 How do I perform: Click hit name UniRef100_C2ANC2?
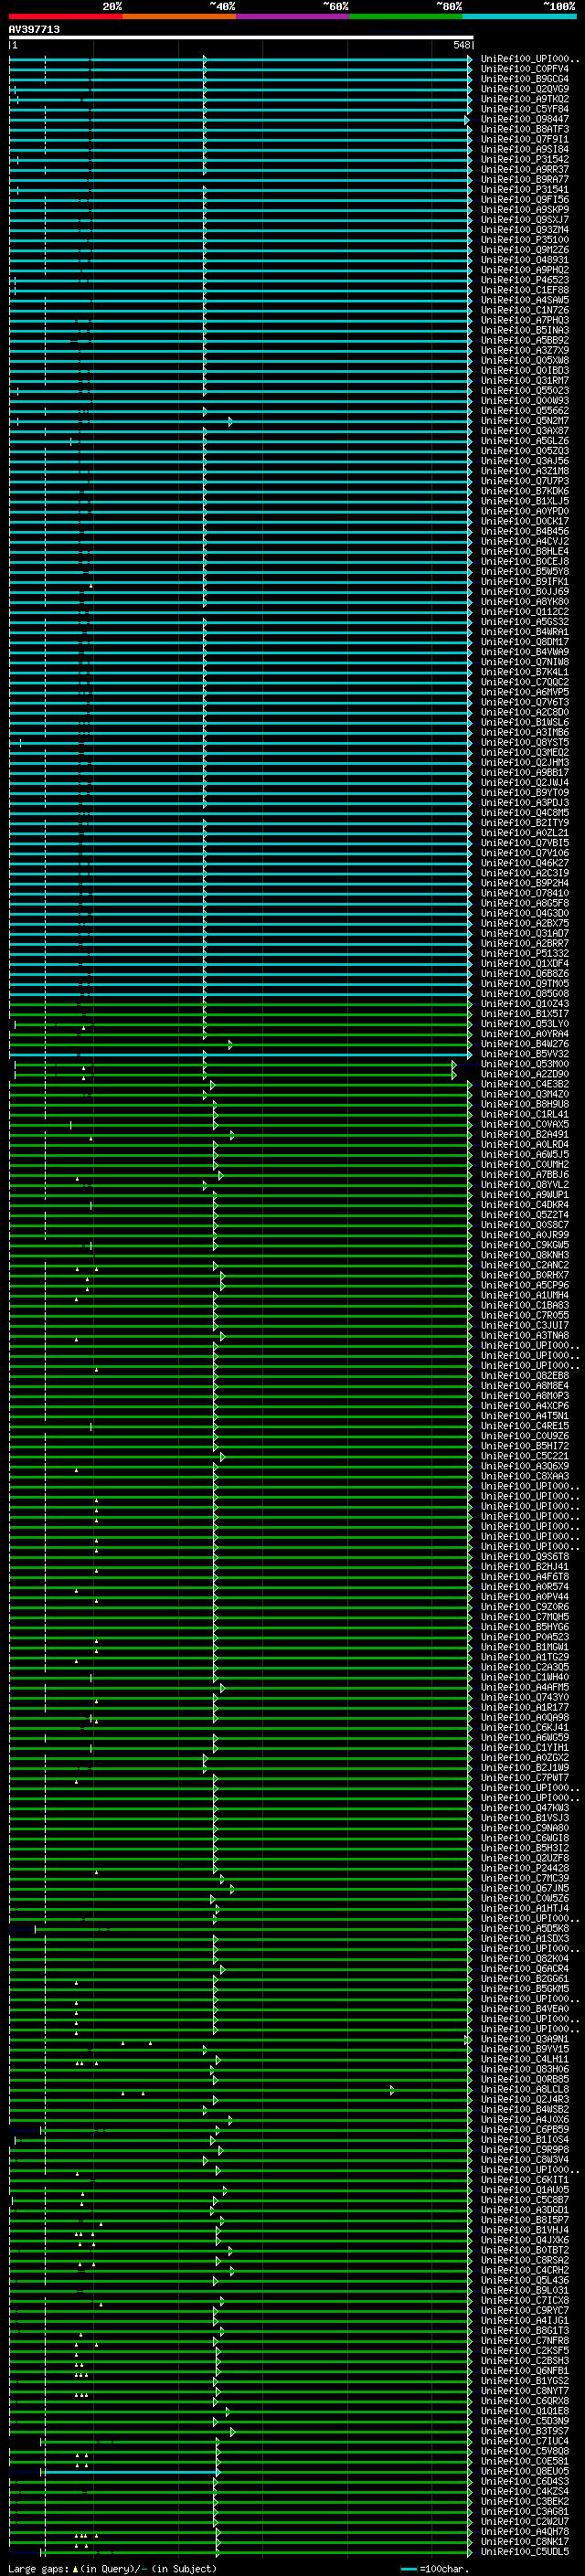click(x=525, y=1264)
